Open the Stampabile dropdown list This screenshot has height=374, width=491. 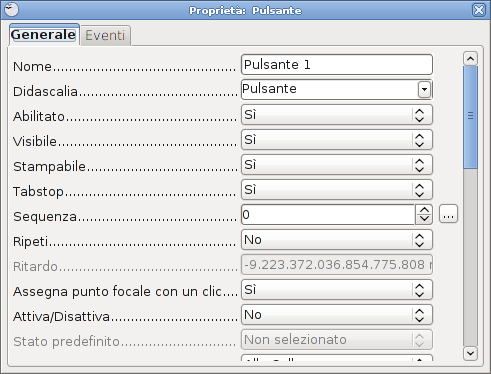(x=337, y=165)
